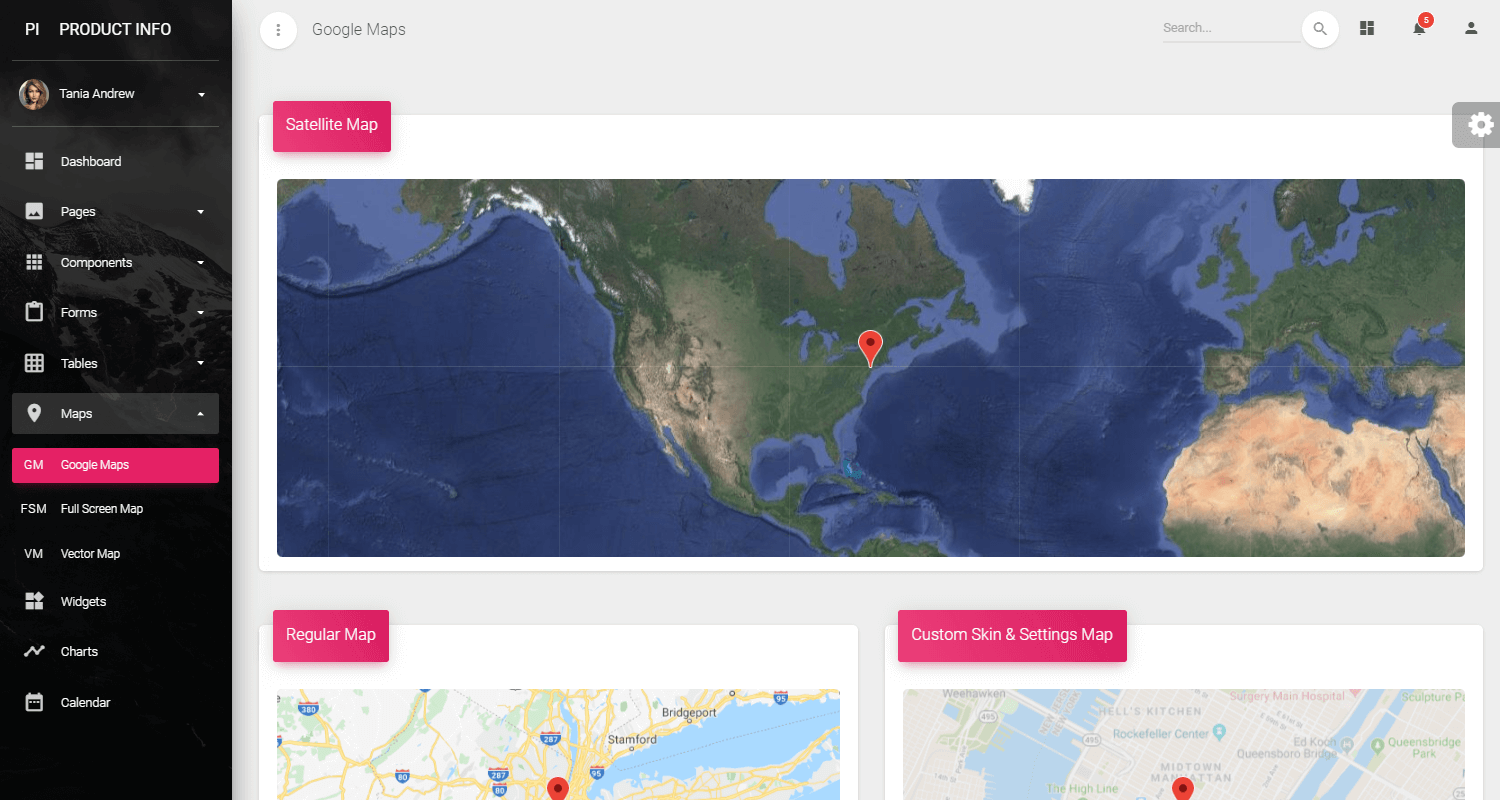
Task: Click the Tables grid icon
Action: [x=34, y=363]
